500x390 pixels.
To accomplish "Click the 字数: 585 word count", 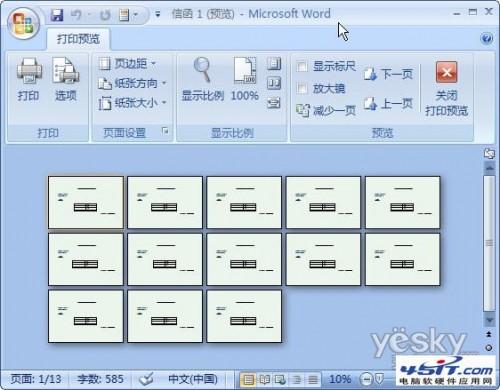I will tap(100, 379).
